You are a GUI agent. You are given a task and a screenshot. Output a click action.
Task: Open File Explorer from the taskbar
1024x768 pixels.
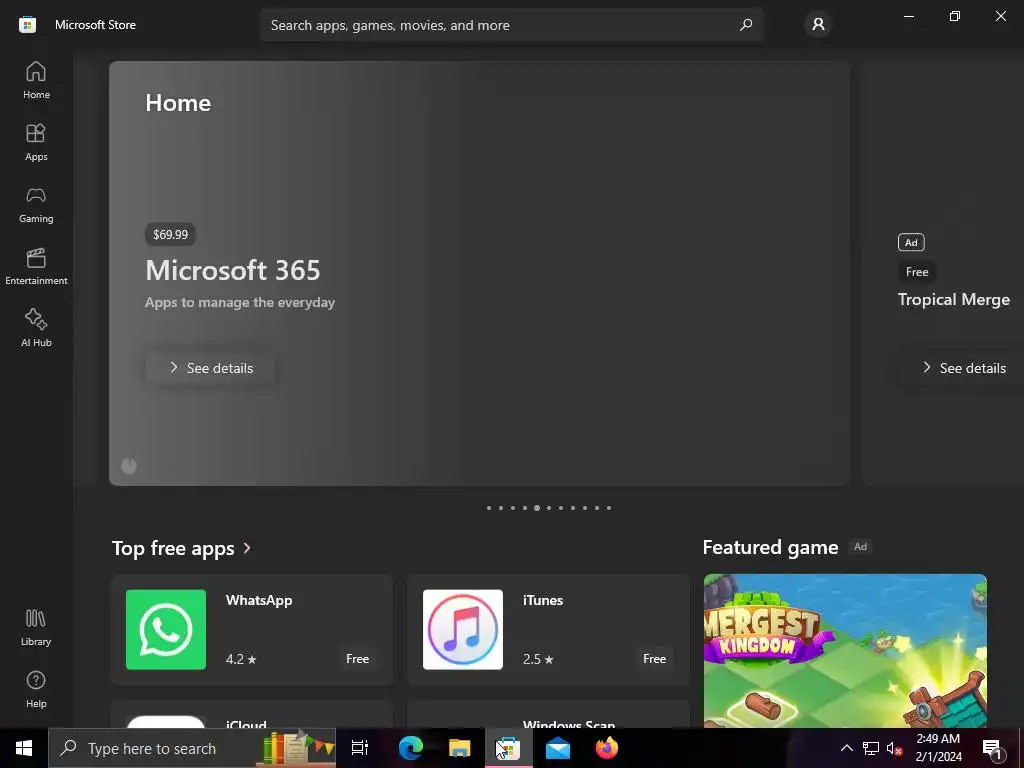tap(460, 748)
